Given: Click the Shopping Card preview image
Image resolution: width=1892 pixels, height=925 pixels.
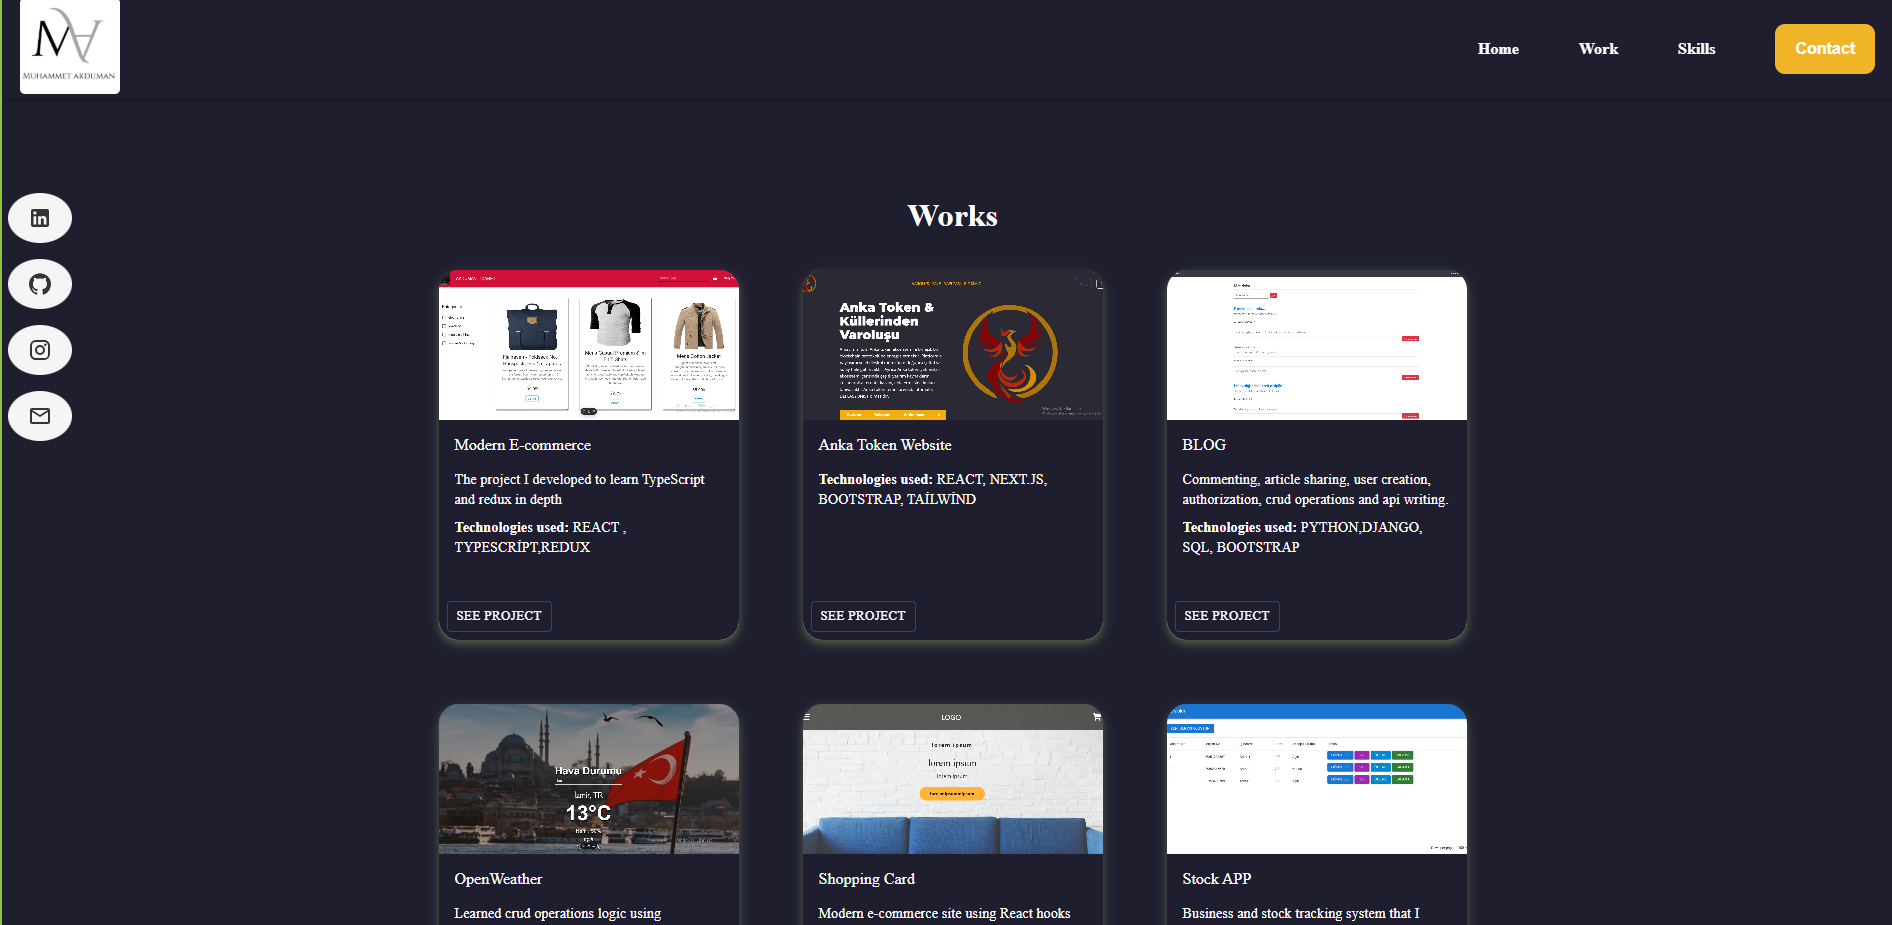Looking at the screenshot, I should coord(952,779).
